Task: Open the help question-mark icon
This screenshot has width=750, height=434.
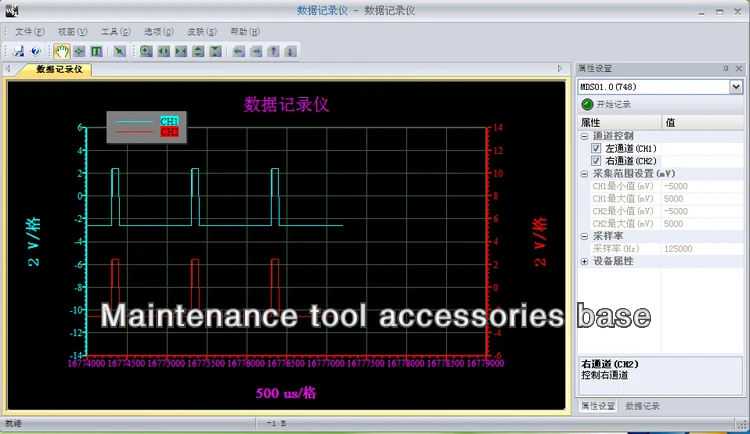Action: coord(35,51)
